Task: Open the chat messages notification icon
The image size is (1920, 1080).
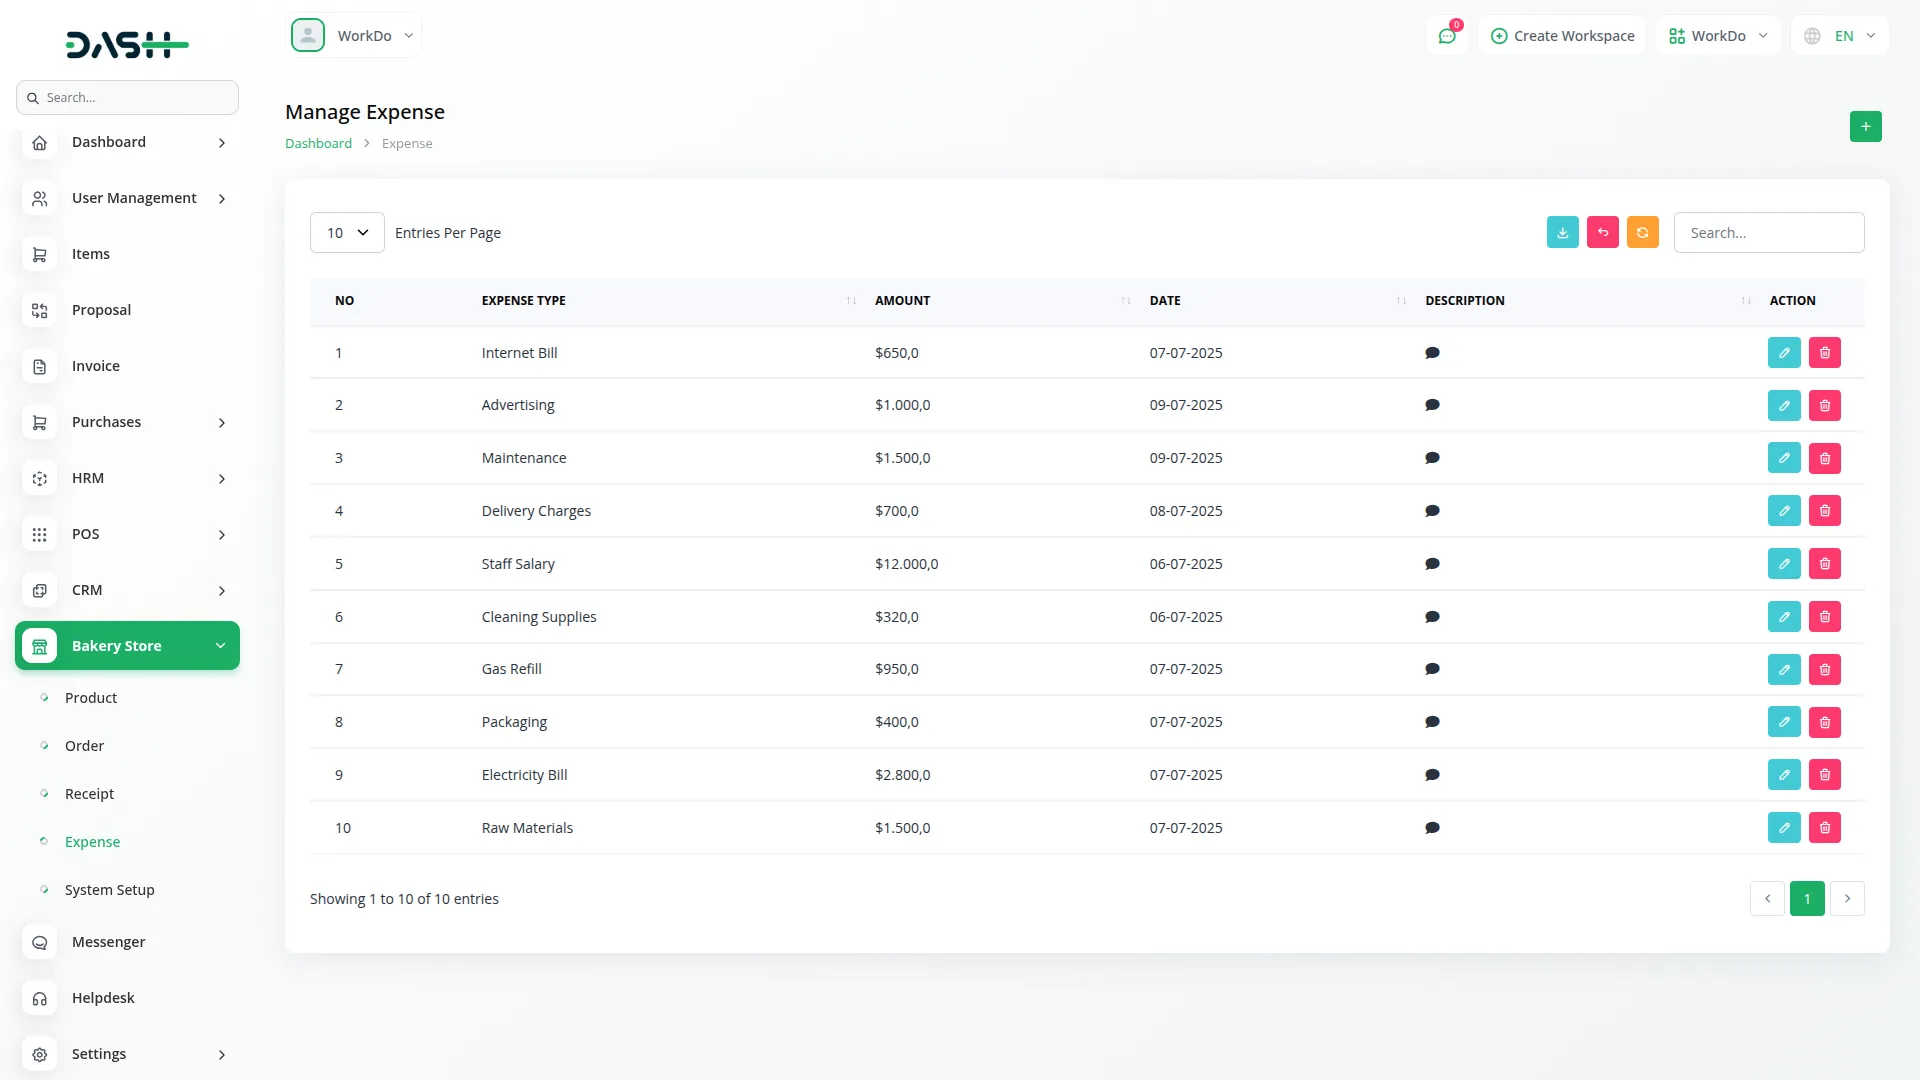Action: tap(1446, 36)
